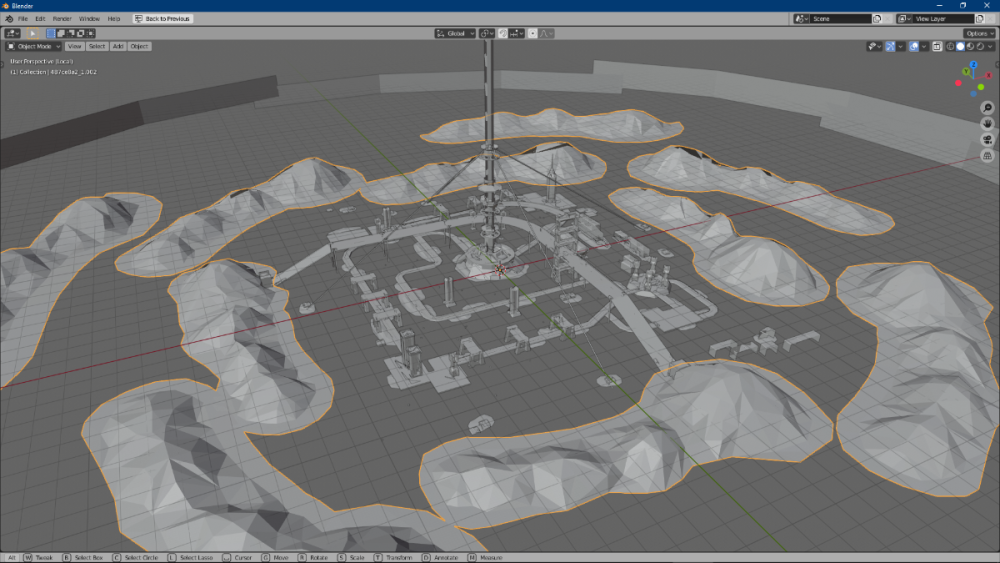Select the Tweak tool arrow icon
Image resolution: width=1000 pixels, height=563 pixels.
click(x=31, y=33)
